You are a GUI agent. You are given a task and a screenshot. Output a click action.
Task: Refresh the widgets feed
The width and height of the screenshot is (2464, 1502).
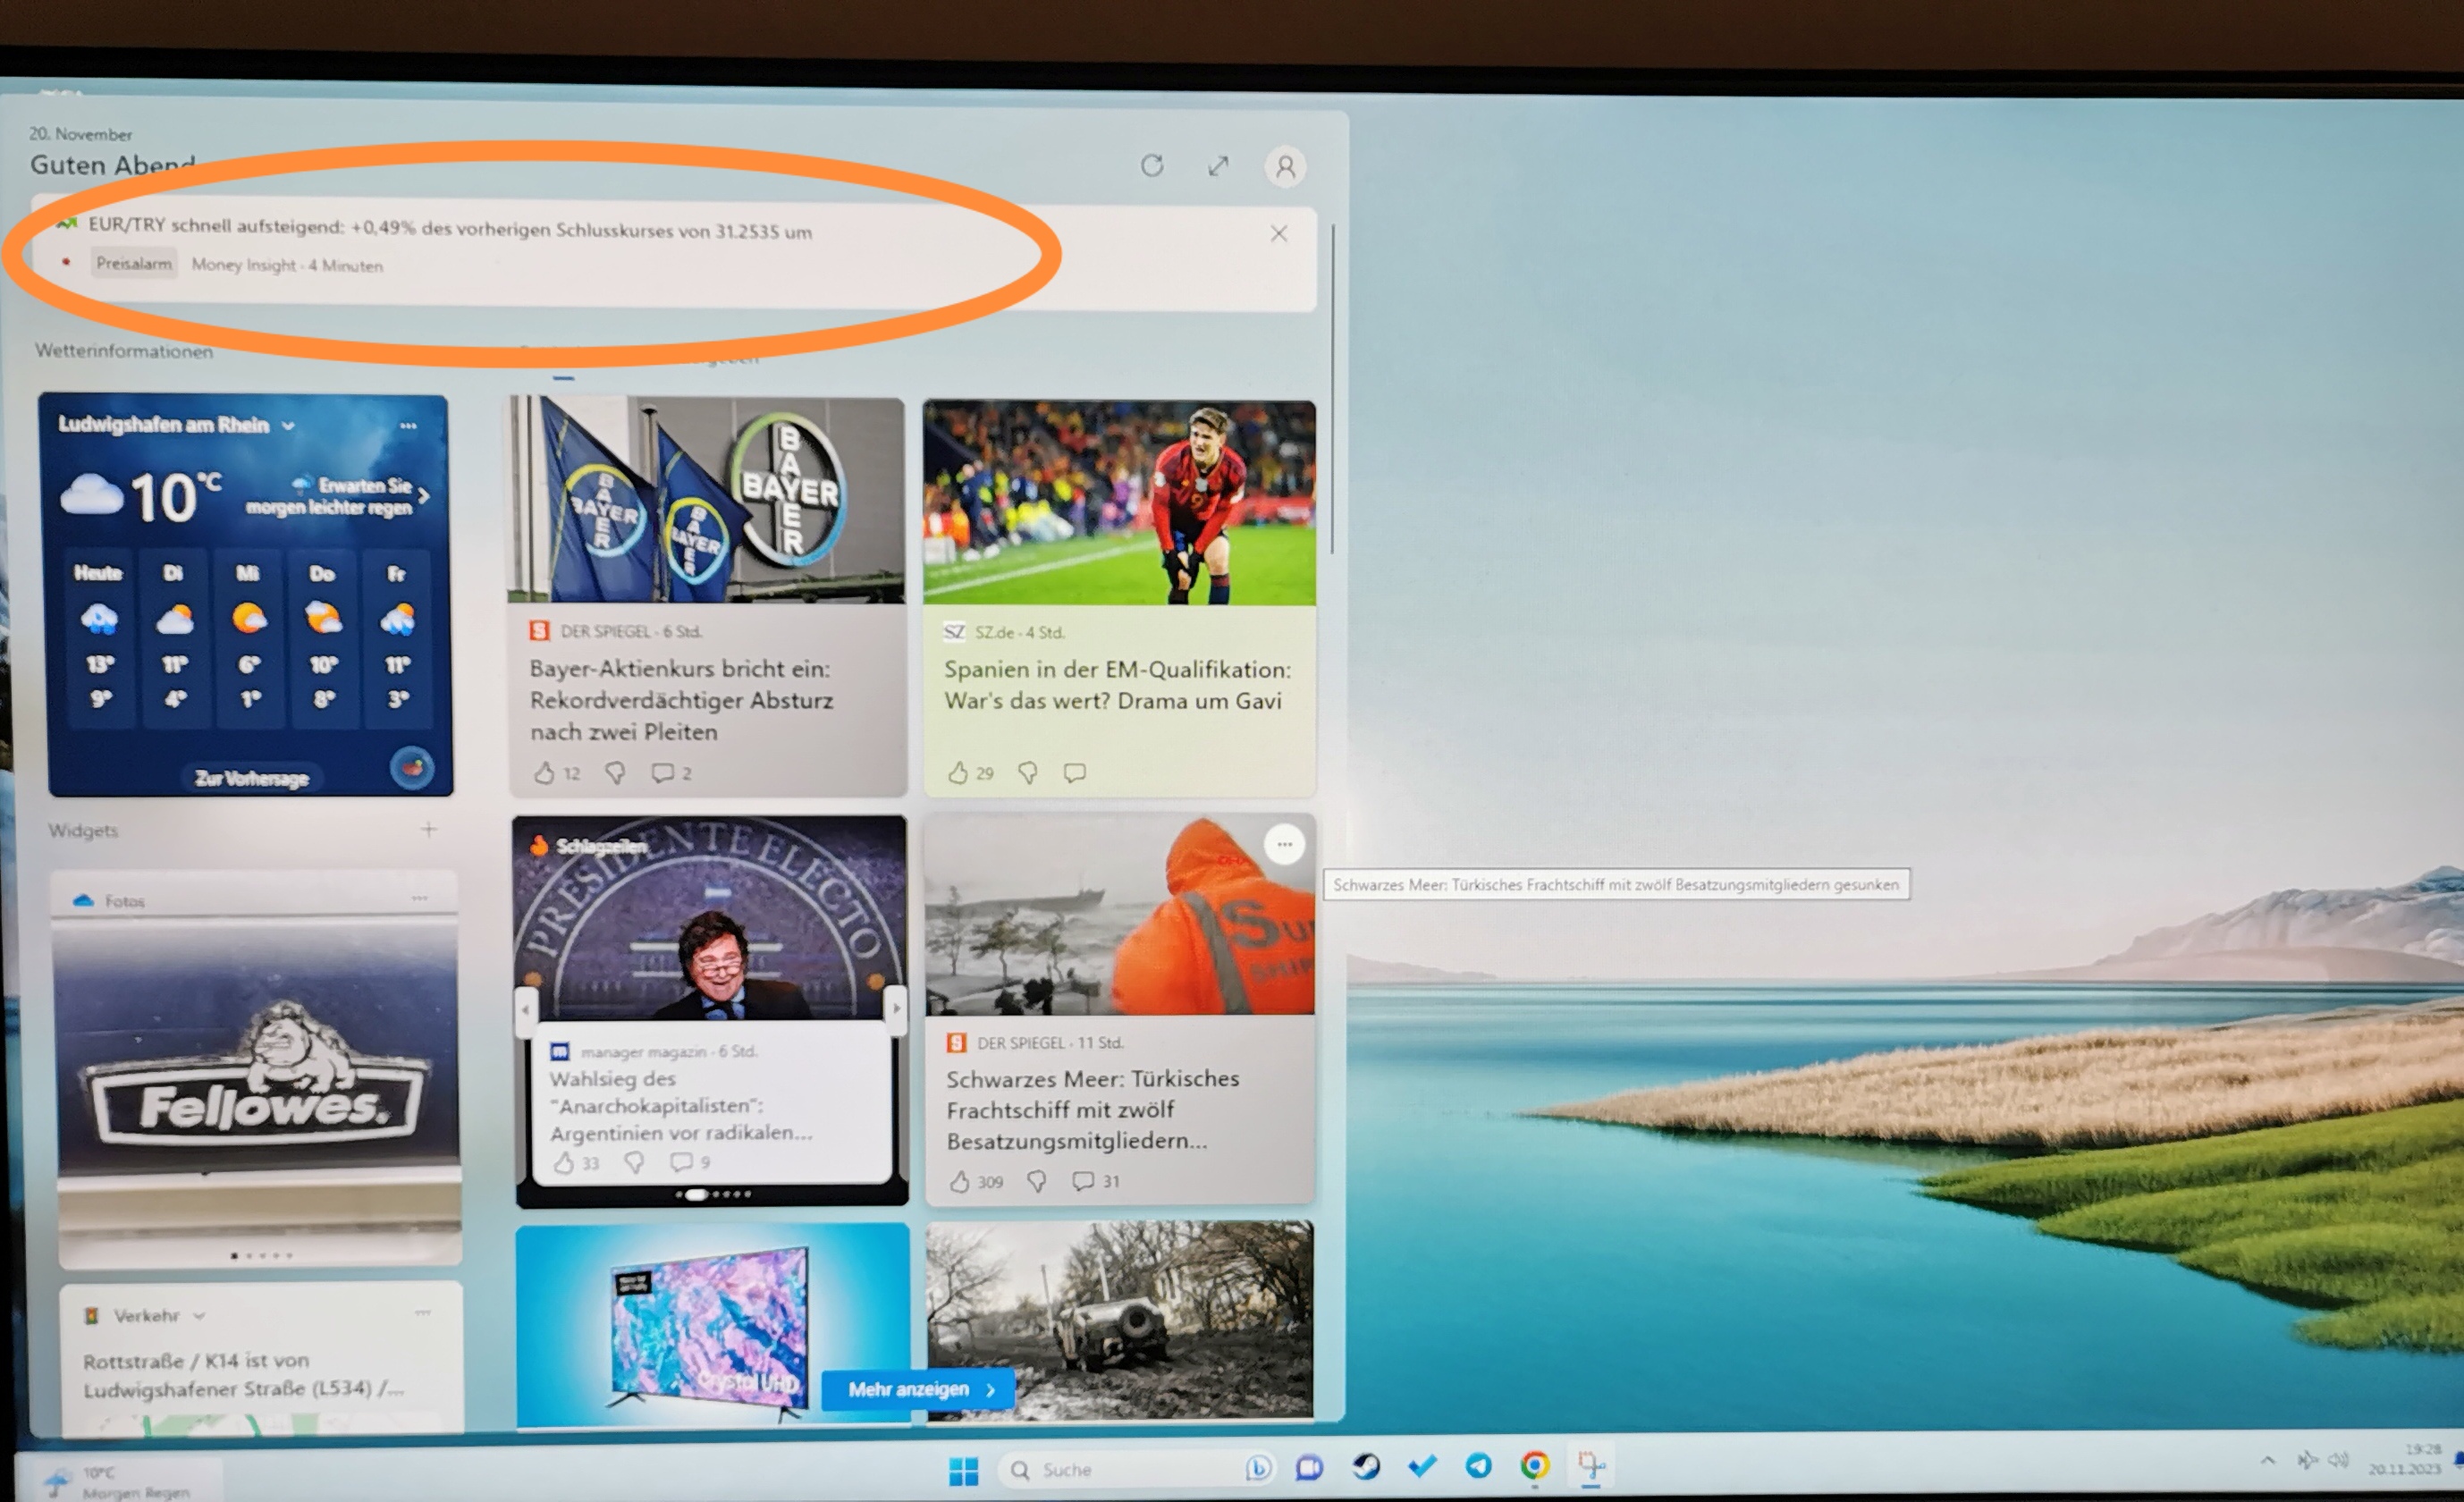coord(1152,165)
